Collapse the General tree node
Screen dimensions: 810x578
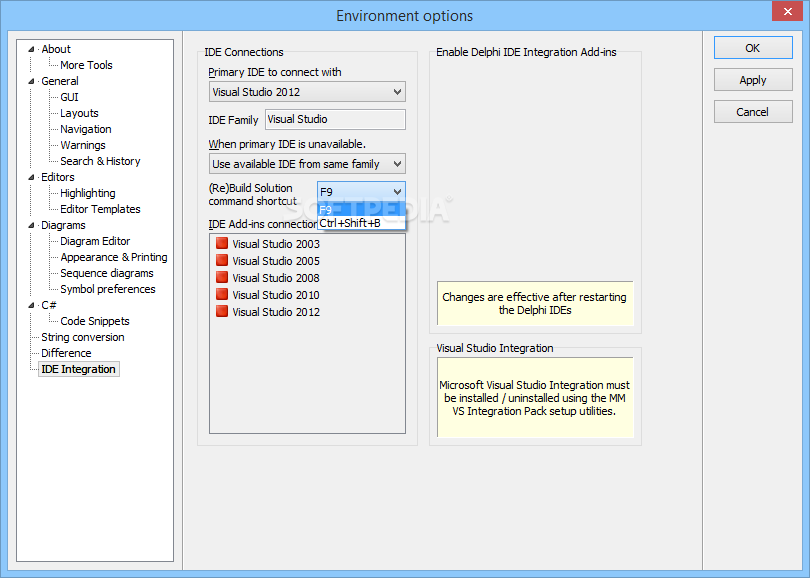pos(32,81)
